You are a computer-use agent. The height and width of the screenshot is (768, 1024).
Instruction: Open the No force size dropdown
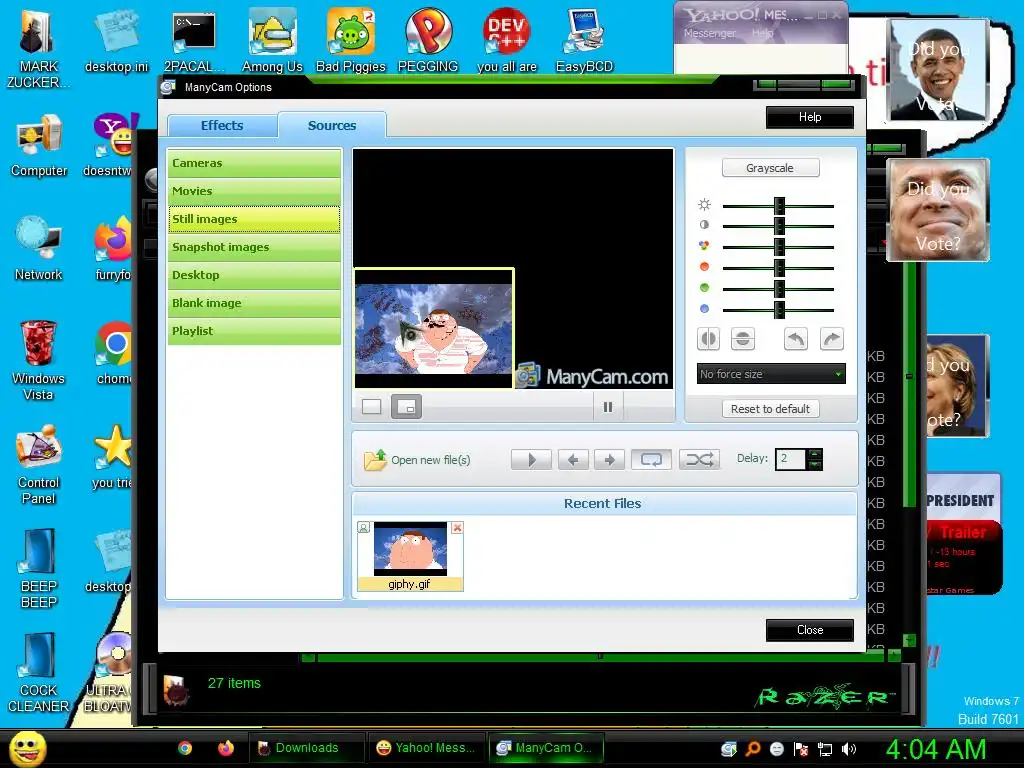[x=771, y=374]
